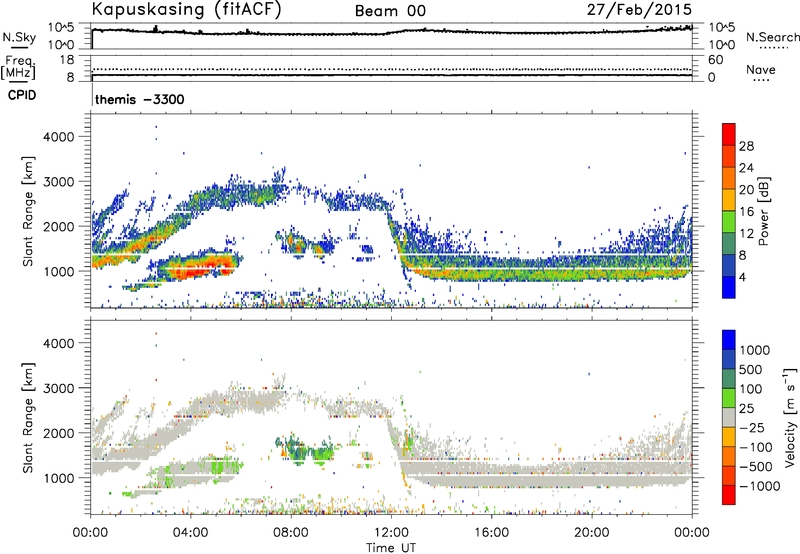Select the "Freq. [MHz]" axis label

(18, 68)
